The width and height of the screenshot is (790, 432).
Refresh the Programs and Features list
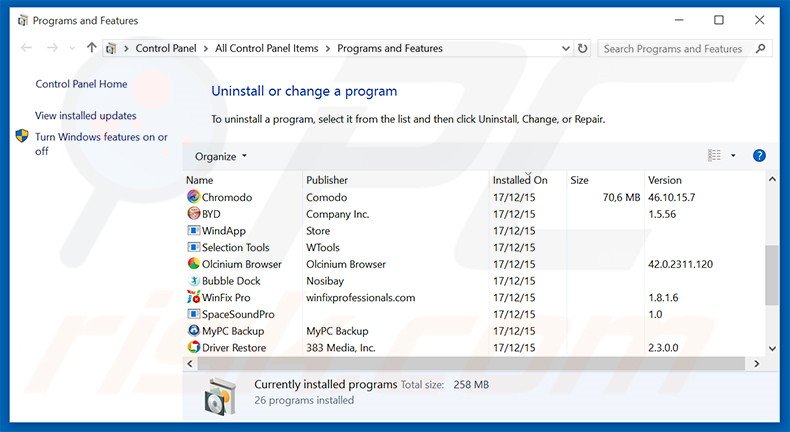582,48
